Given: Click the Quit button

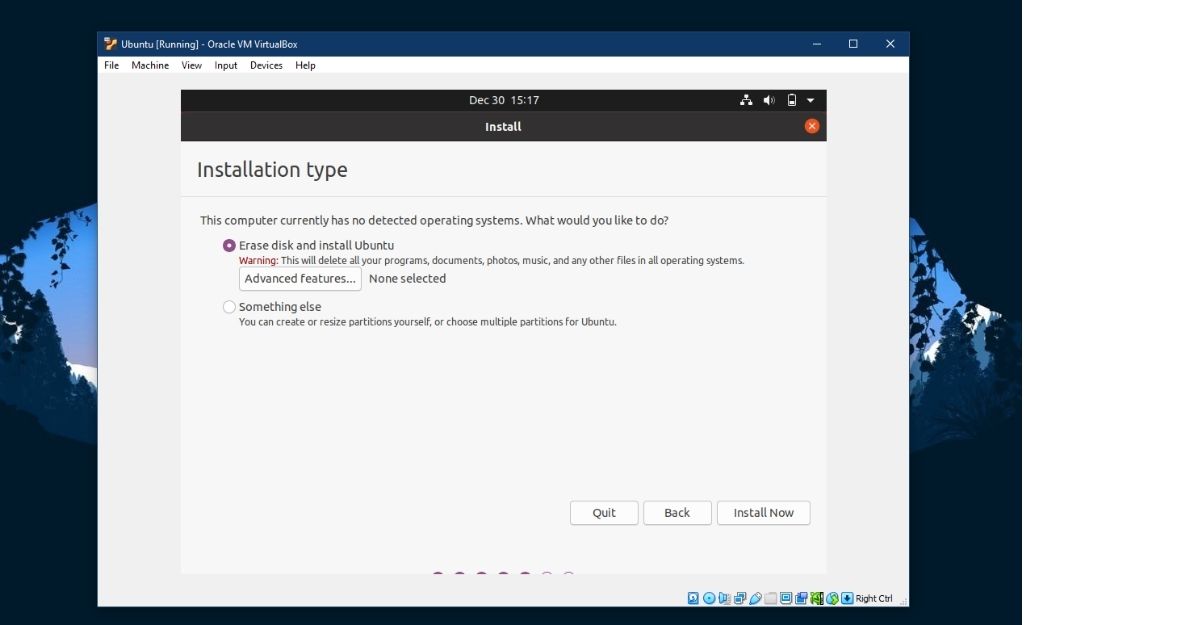Looking at the screenshot, I should coord(604,513).
